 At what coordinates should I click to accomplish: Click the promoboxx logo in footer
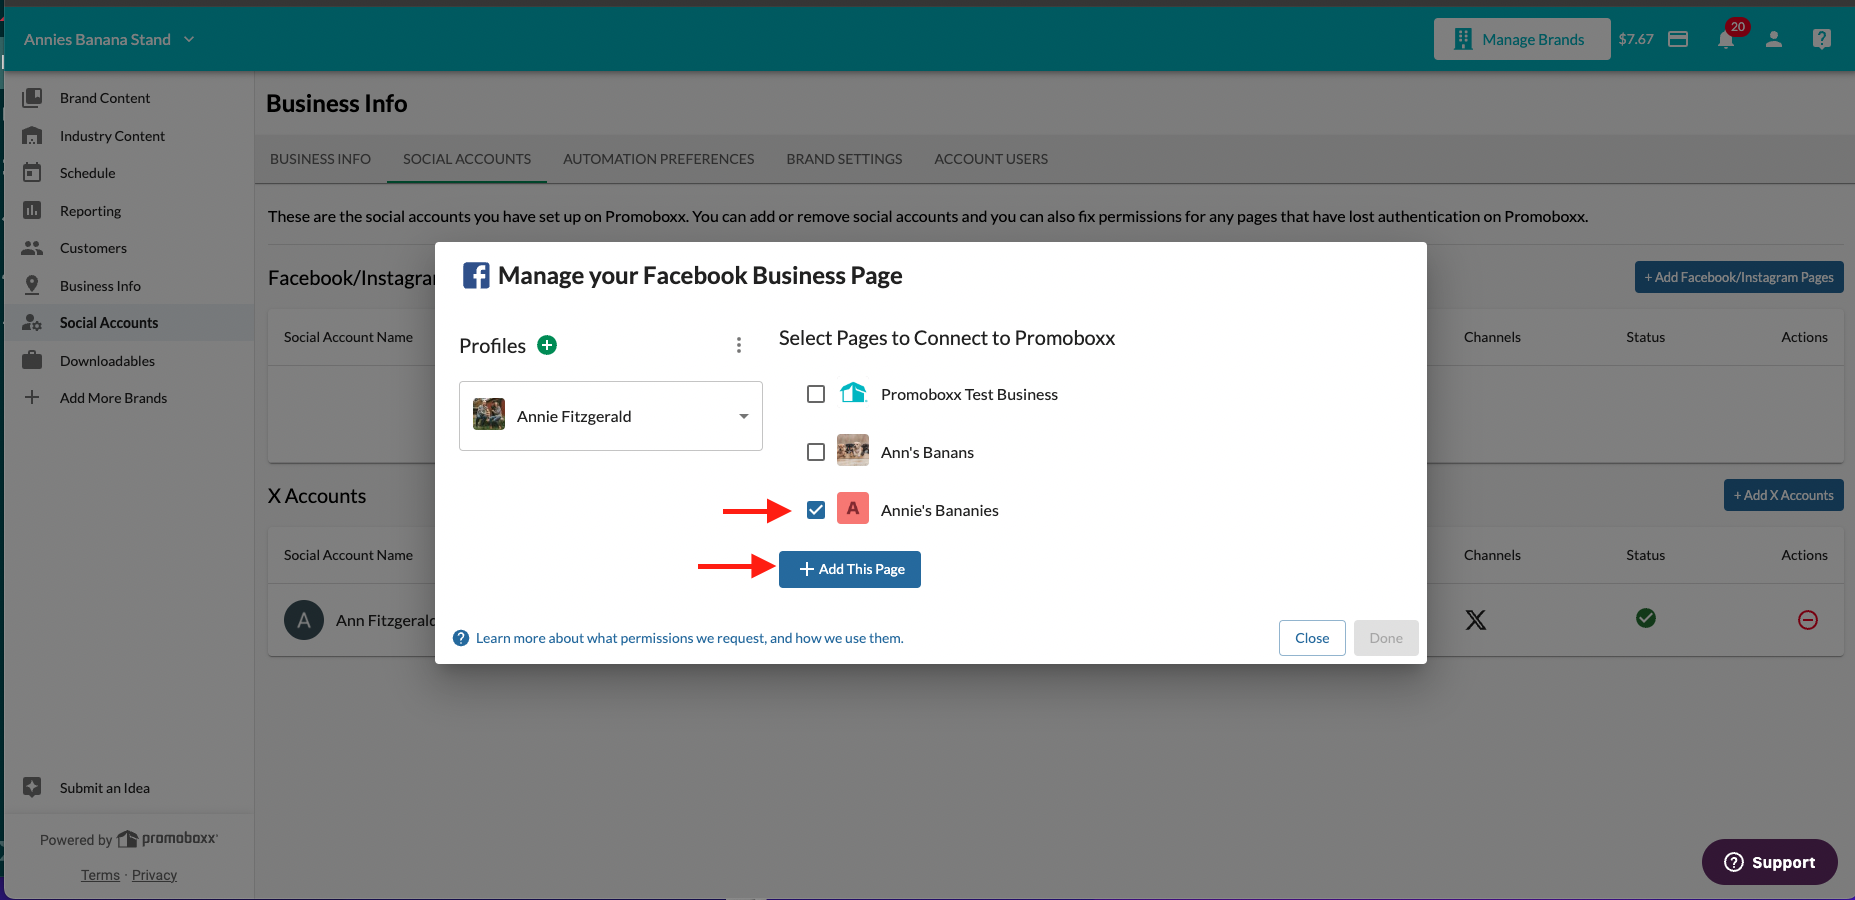(168, 839)
